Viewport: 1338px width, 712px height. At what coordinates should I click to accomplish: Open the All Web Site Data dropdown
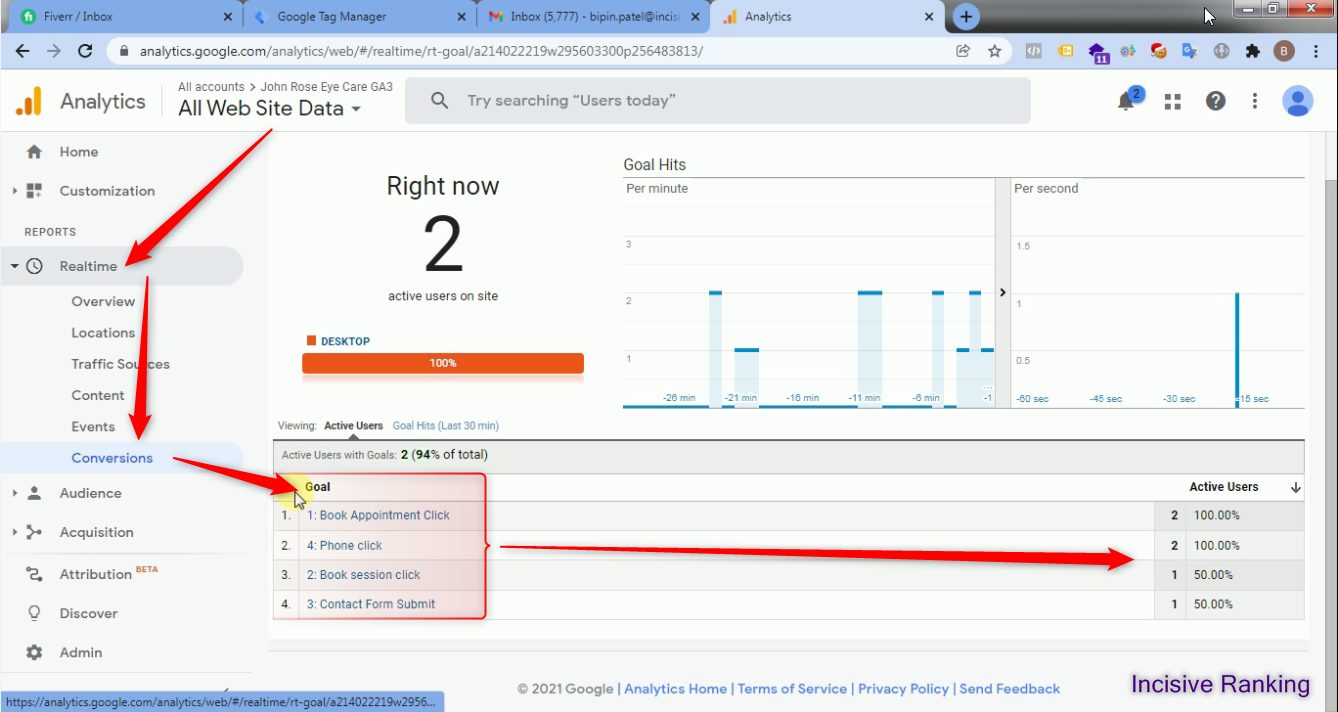point(269,109)
